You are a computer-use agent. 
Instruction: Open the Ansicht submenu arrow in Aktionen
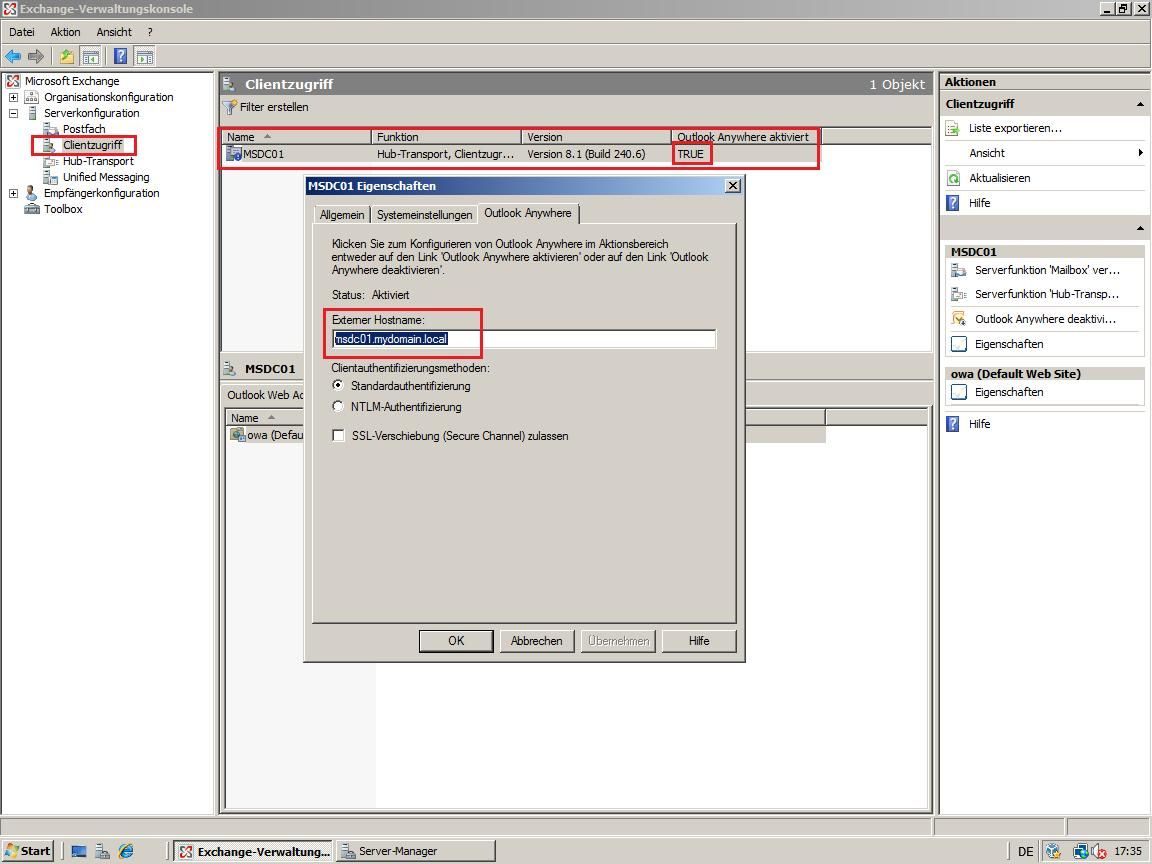click(1140, 153)
